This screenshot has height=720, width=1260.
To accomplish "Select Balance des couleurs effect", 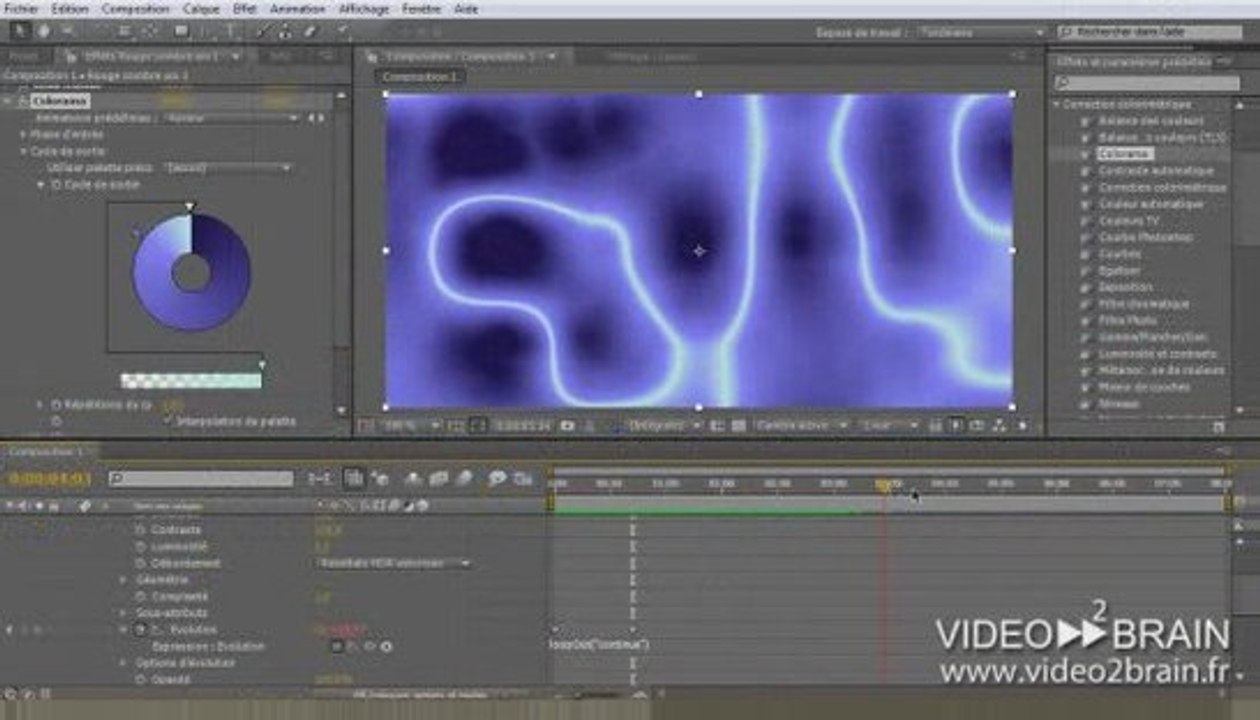I will coord(1150,120).
